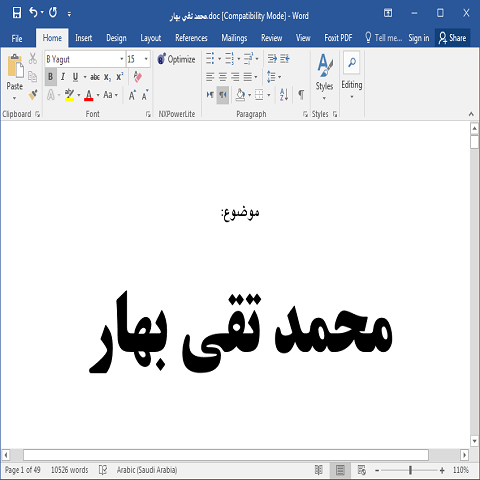The height and width of the screenshot is (480, 480).
Task: Click the Grow Font icon
Action: click(132, 95)
